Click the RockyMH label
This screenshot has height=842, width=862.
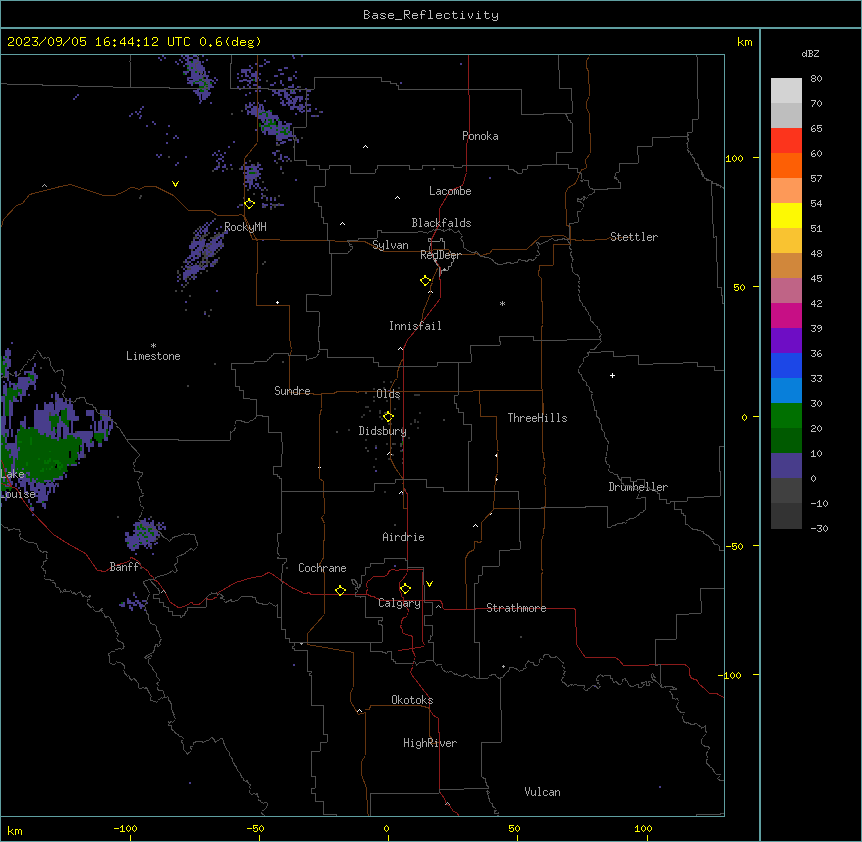245,227
